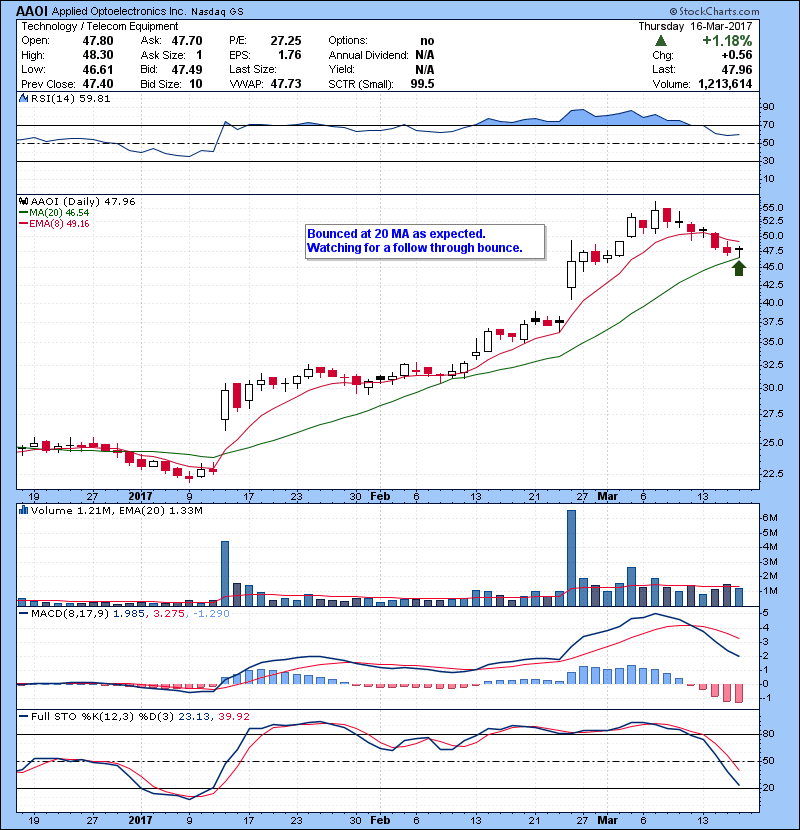800x830 pixels.
Task: Click the RSI(14) 59.81 label
Action: pos(70,98)
